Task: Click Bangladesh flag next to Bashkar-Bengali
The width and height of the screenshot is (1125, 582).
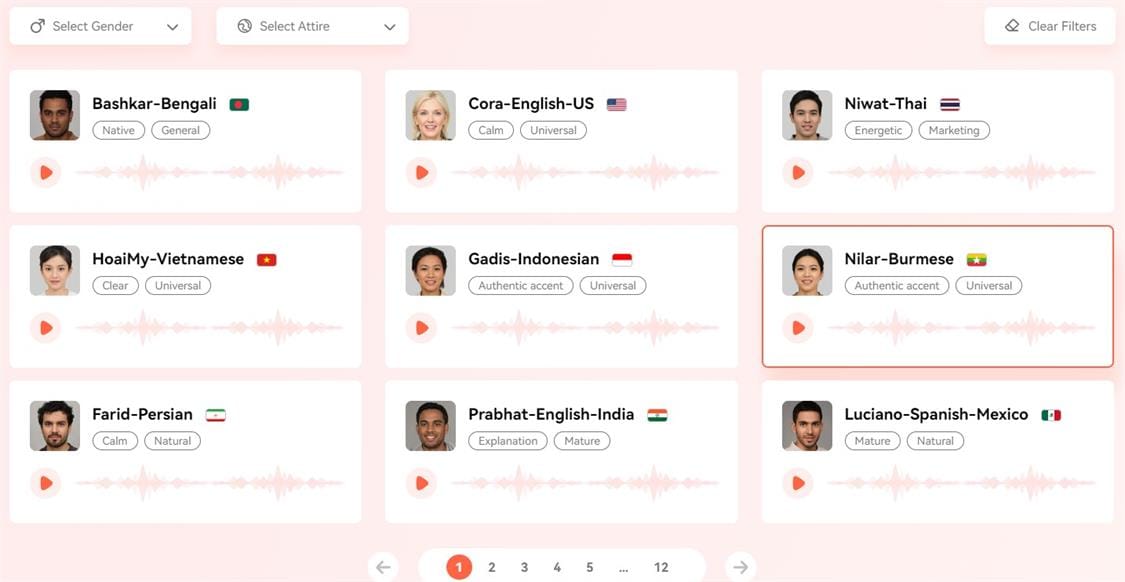Action: (x=239, y=105)
